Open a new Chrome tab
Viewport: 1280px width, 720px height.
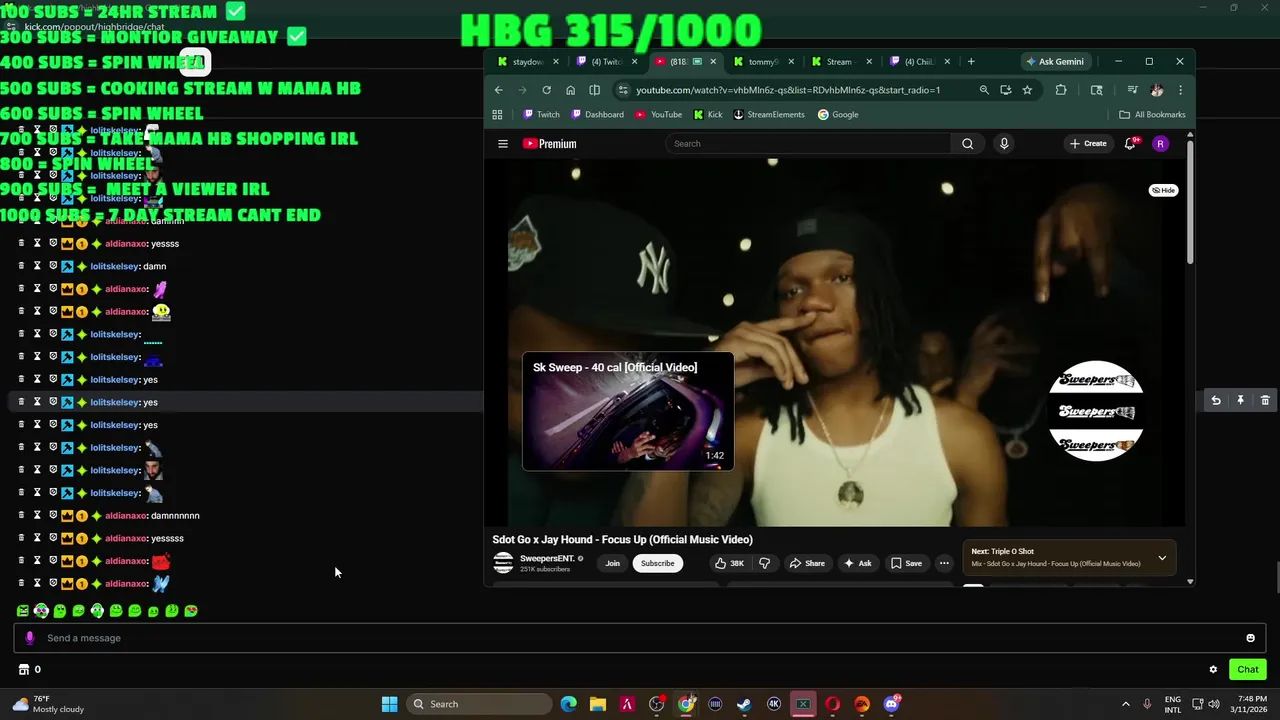pyautogui.click(x=970, y=62)
